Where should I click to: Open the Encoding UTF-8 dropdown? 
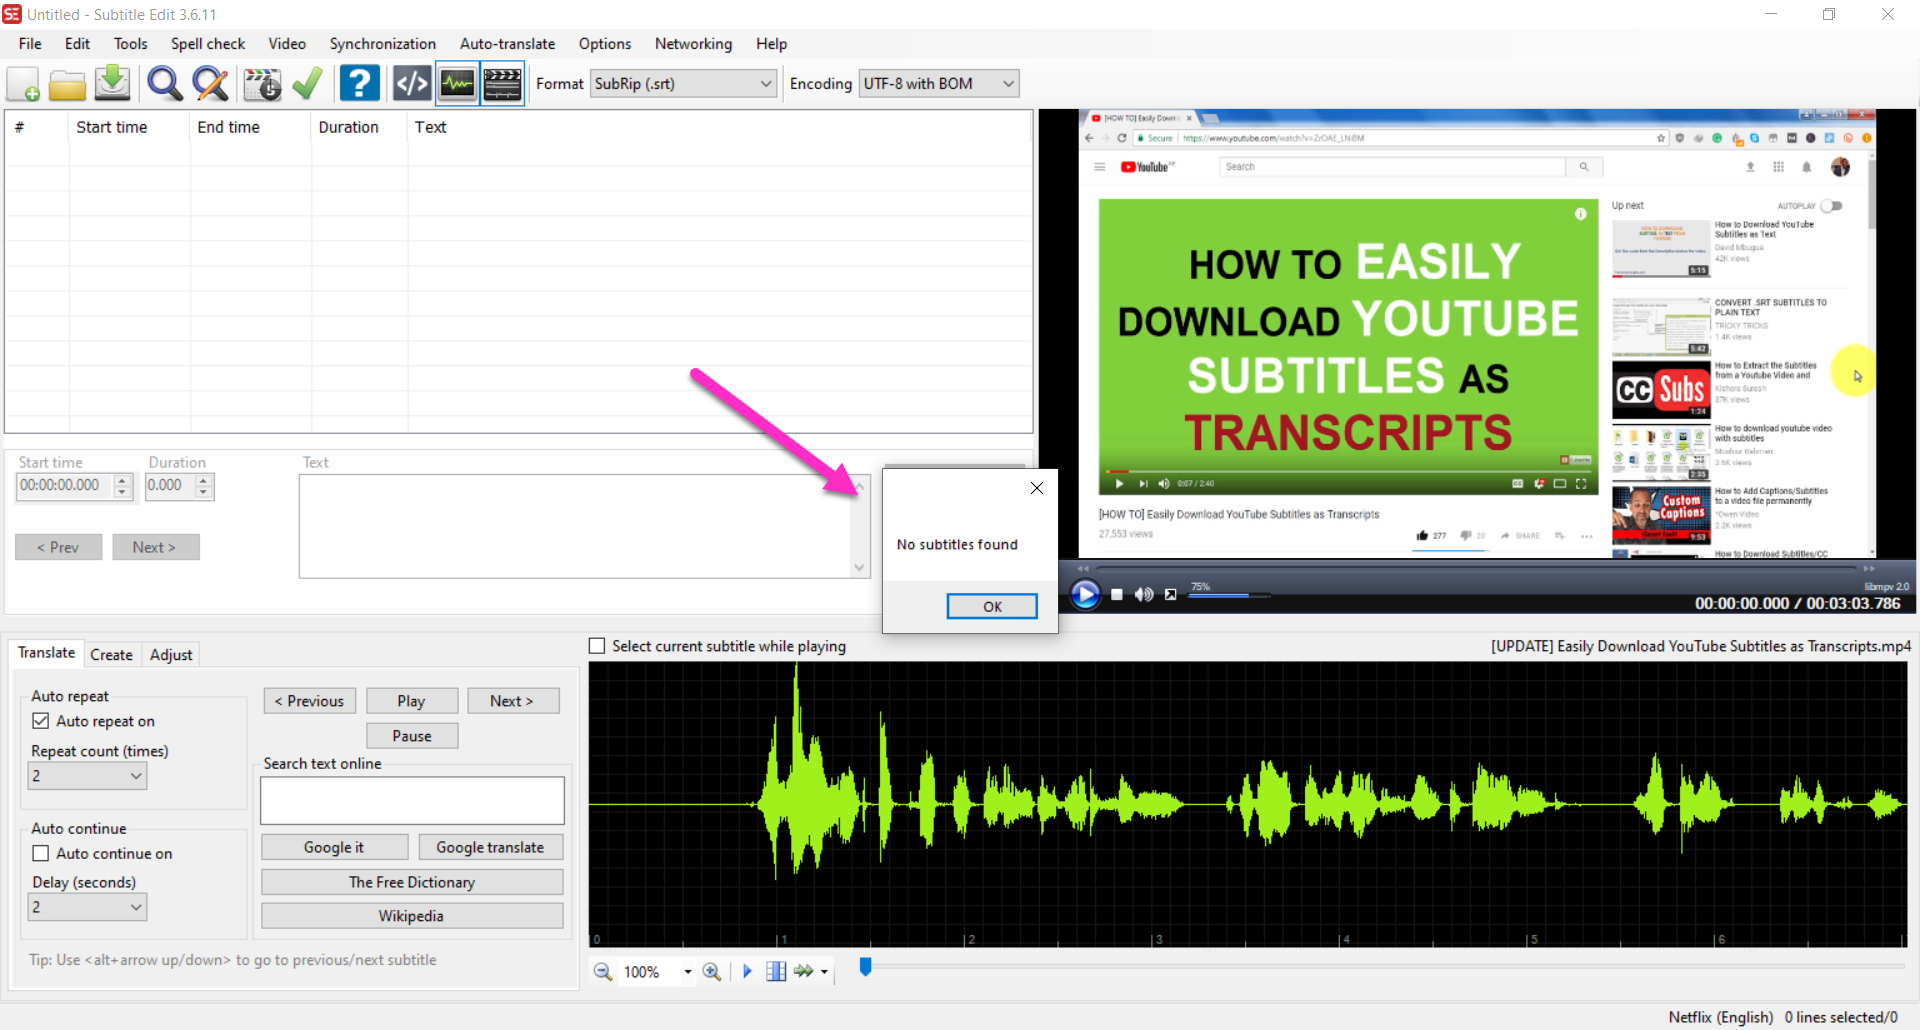(939, 84)
